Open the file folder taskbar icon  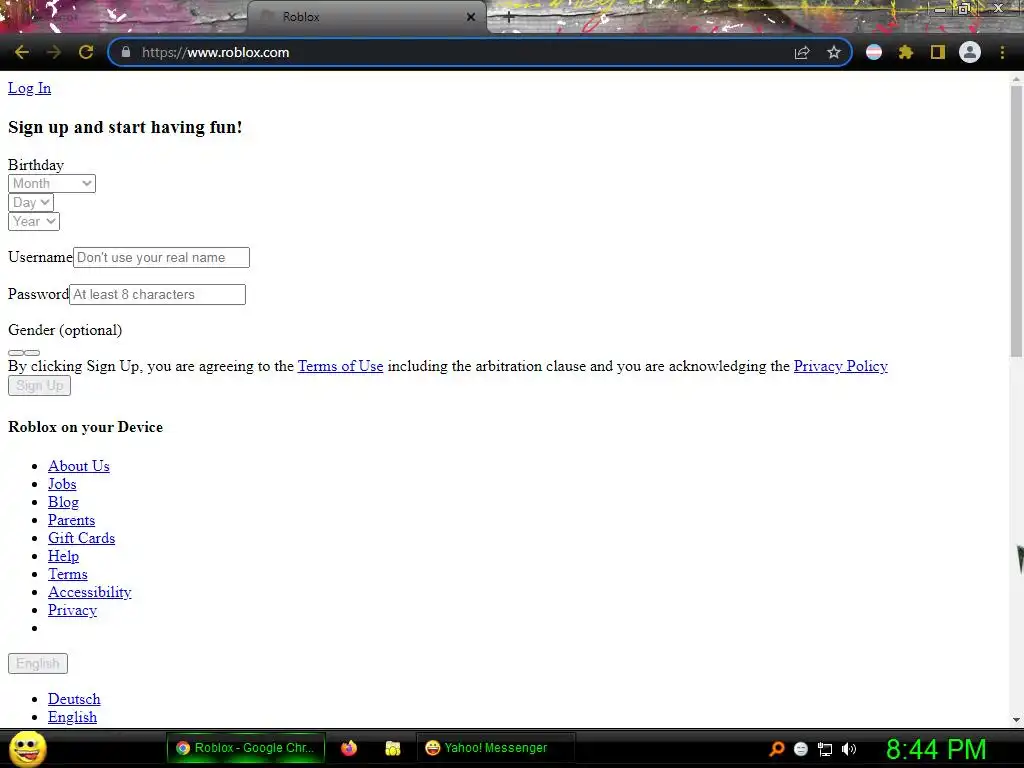392,748
